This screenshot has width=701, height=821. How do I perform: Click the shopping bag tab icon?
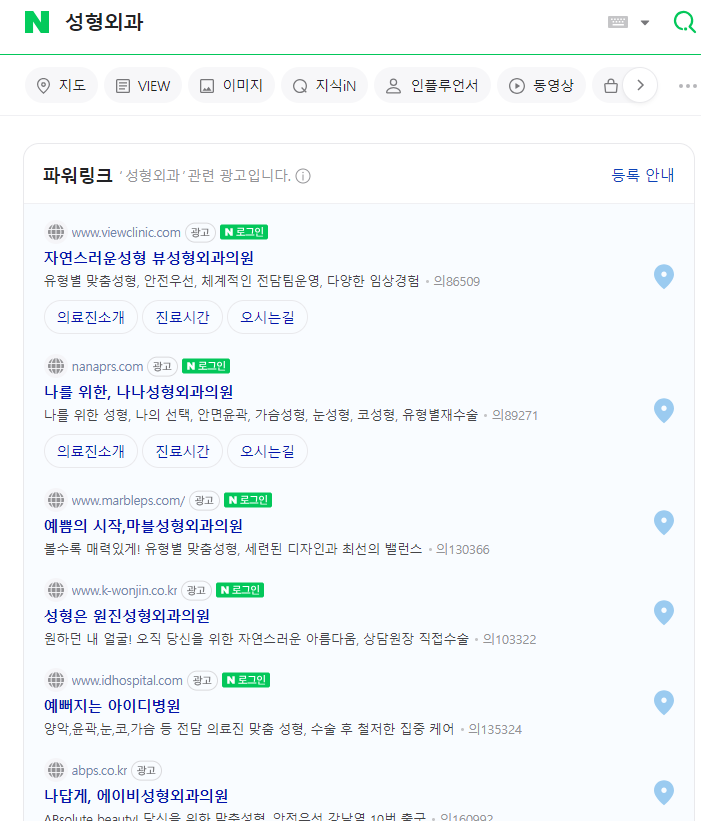(610, 85)
